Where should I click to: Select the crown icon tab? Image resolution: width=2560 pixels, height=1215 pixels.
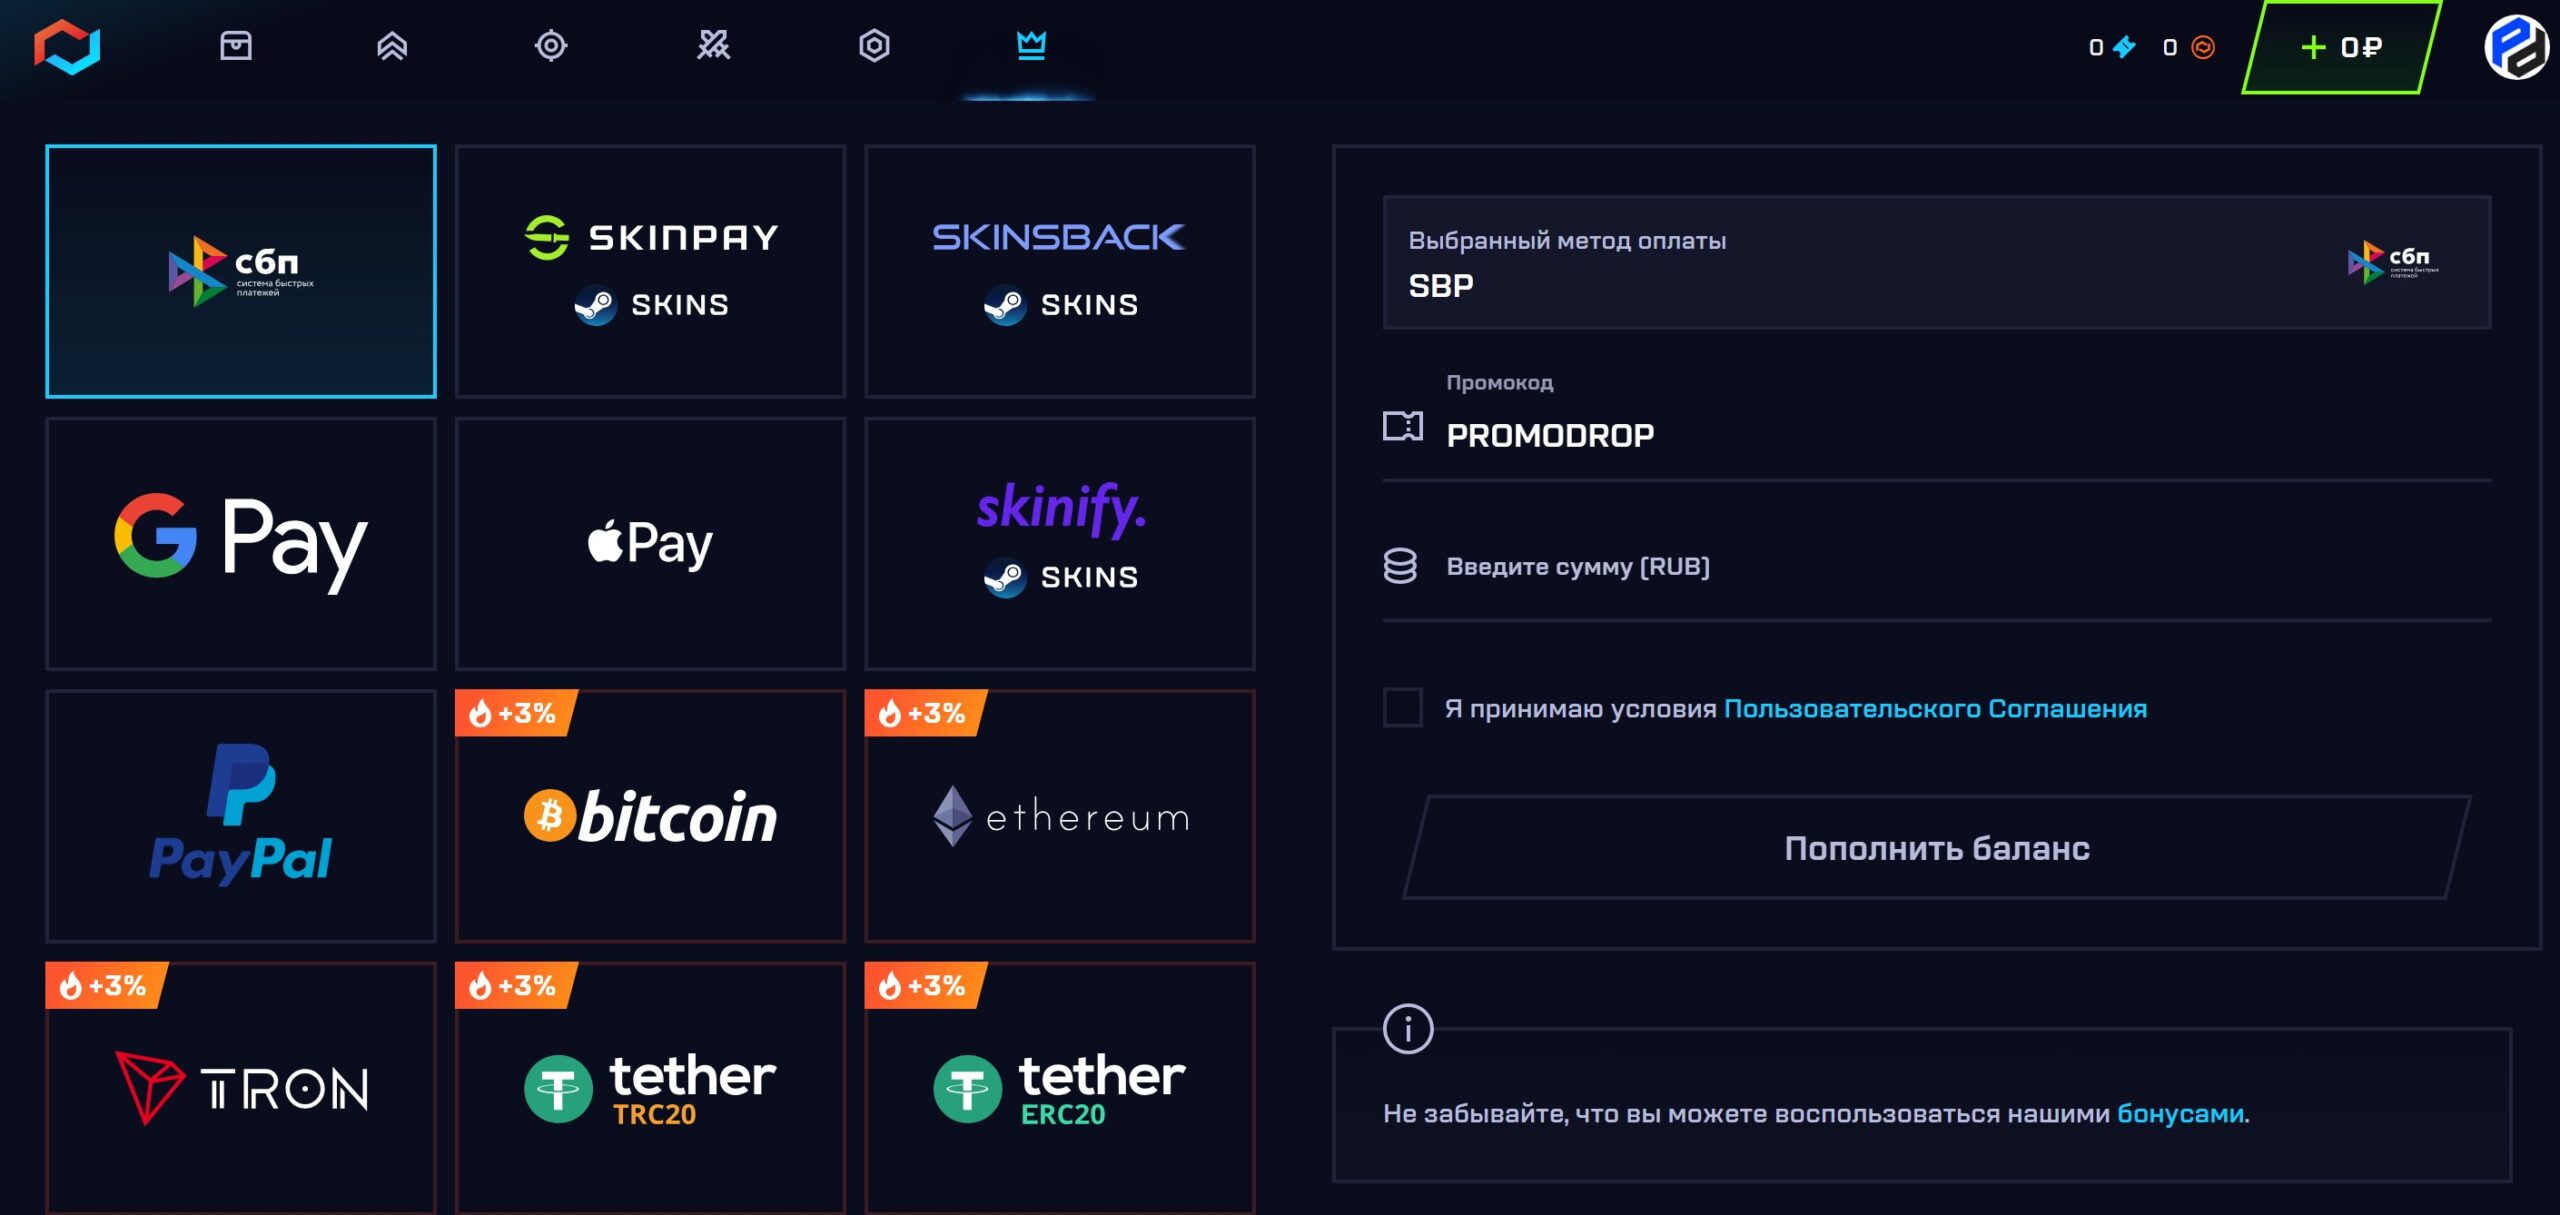click(1031, 45)
